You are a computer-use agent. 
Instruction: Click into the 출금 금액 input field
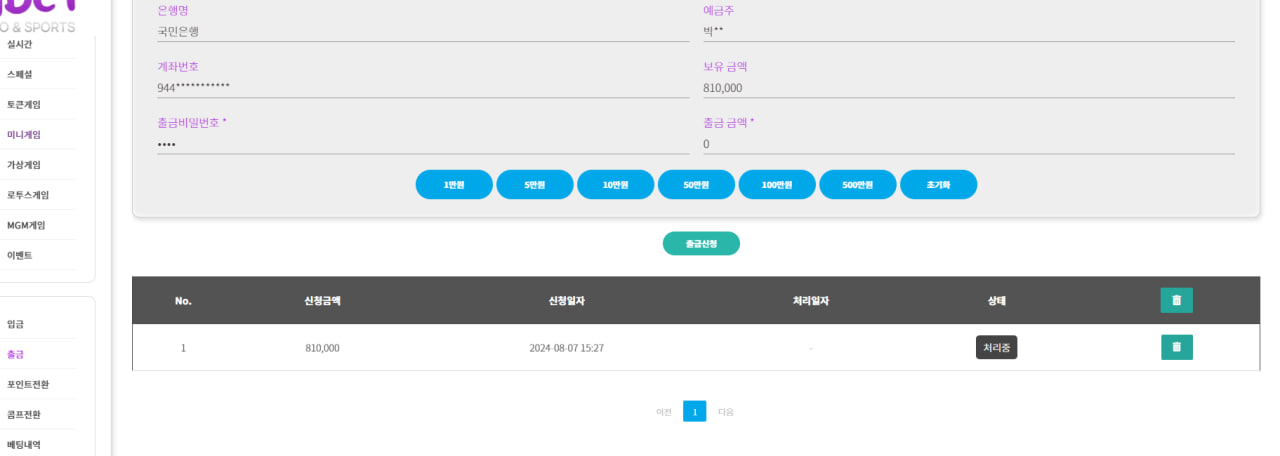968,144
